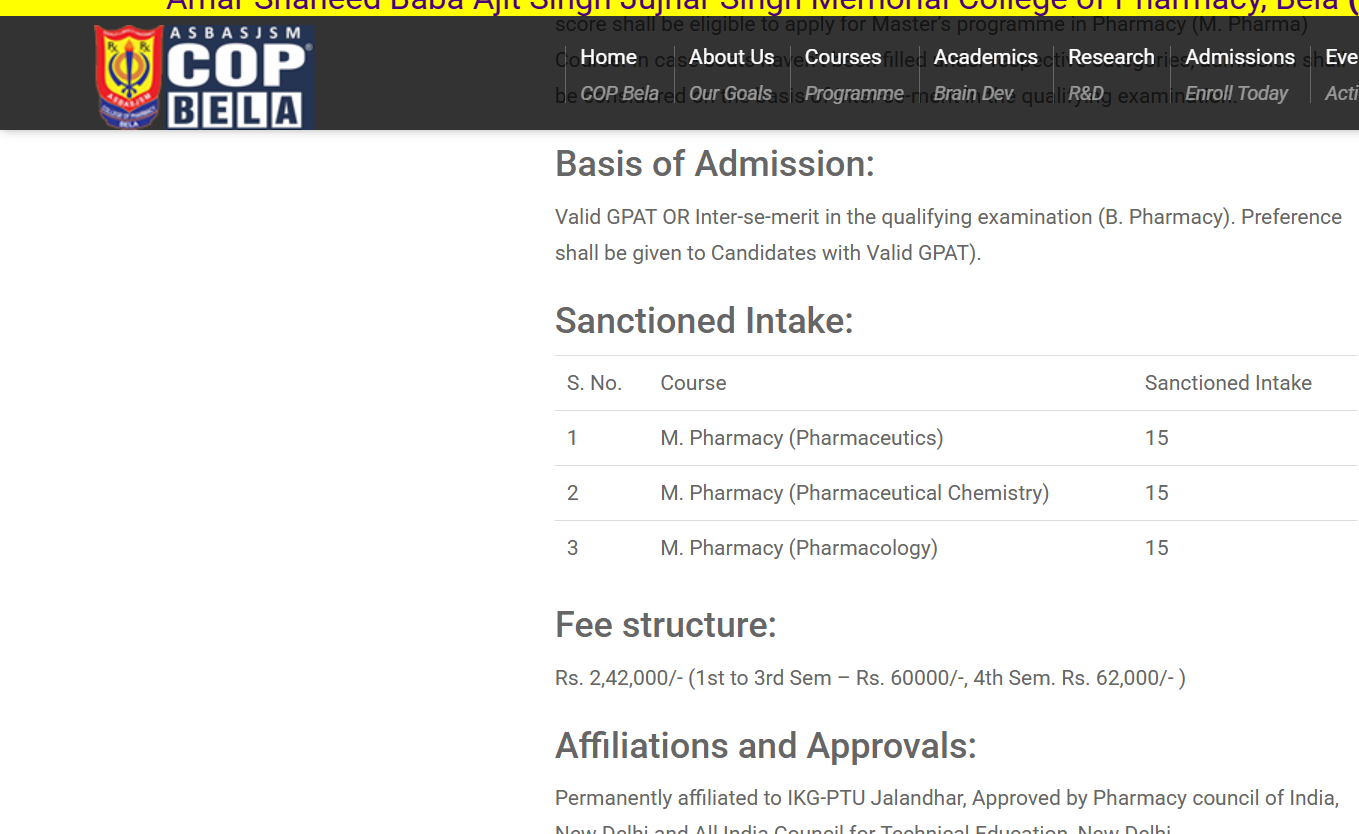Open the Courses navigation menu
Screen dimensions: 1359x834
[843, 58]
